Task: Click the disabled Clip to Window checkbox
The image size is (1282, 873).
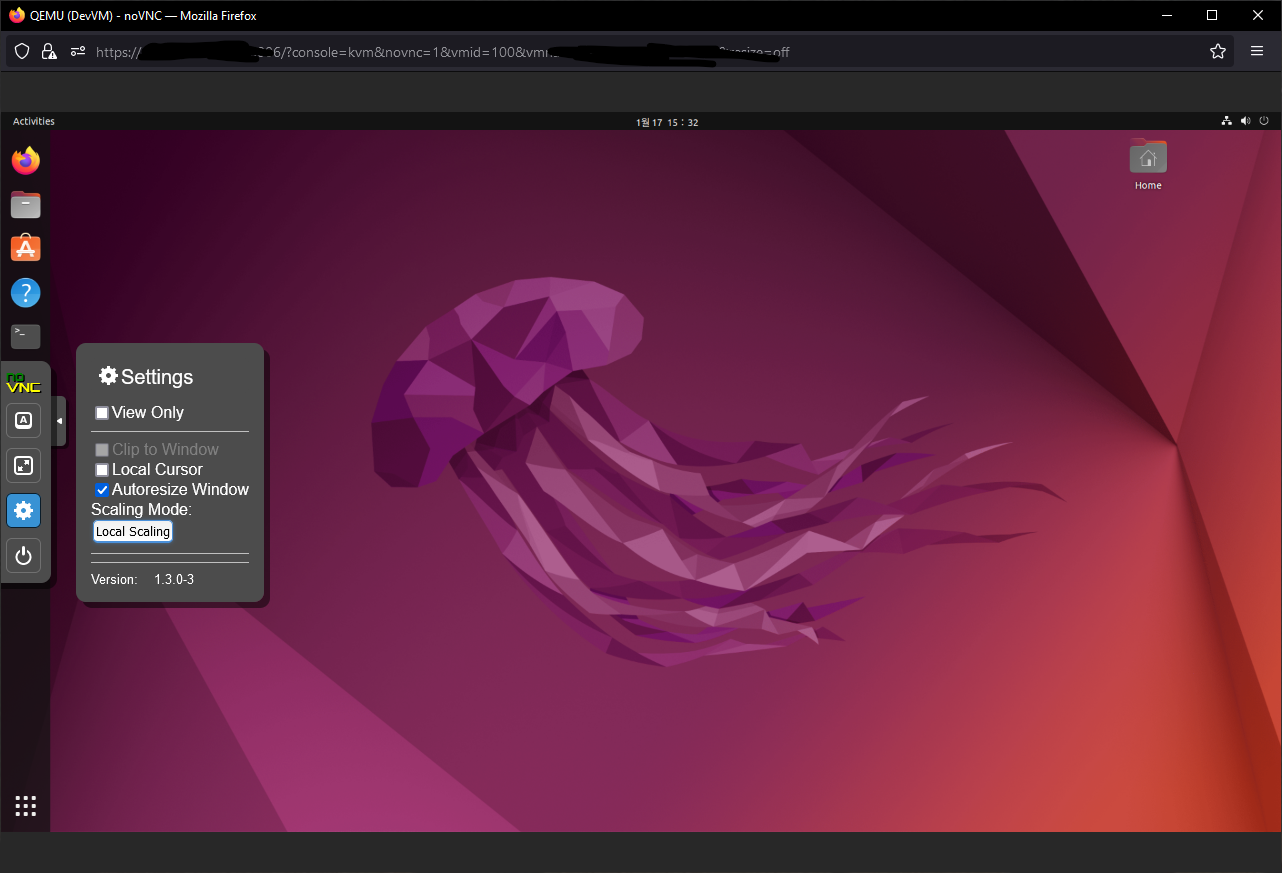Action: pos(102,450)
